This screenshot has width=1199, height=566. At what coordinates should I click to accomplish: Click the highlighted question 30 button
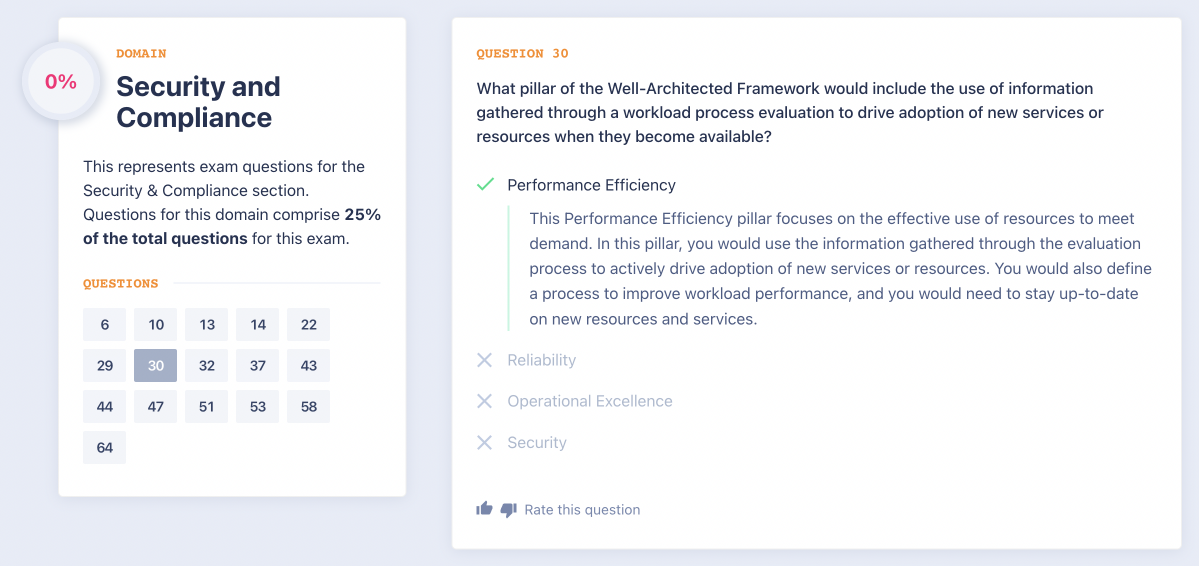coord(156,366)
